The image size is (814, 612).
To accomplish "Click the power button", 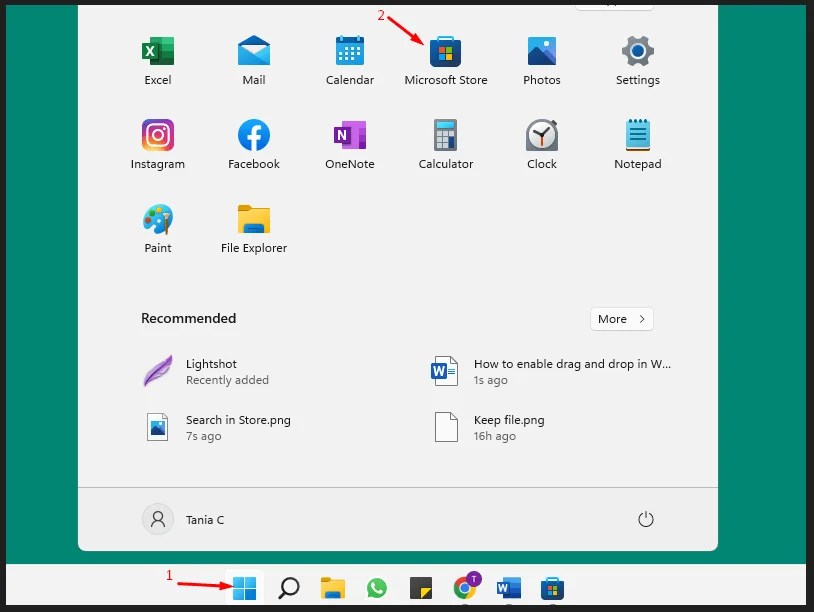I will point(645,519).
